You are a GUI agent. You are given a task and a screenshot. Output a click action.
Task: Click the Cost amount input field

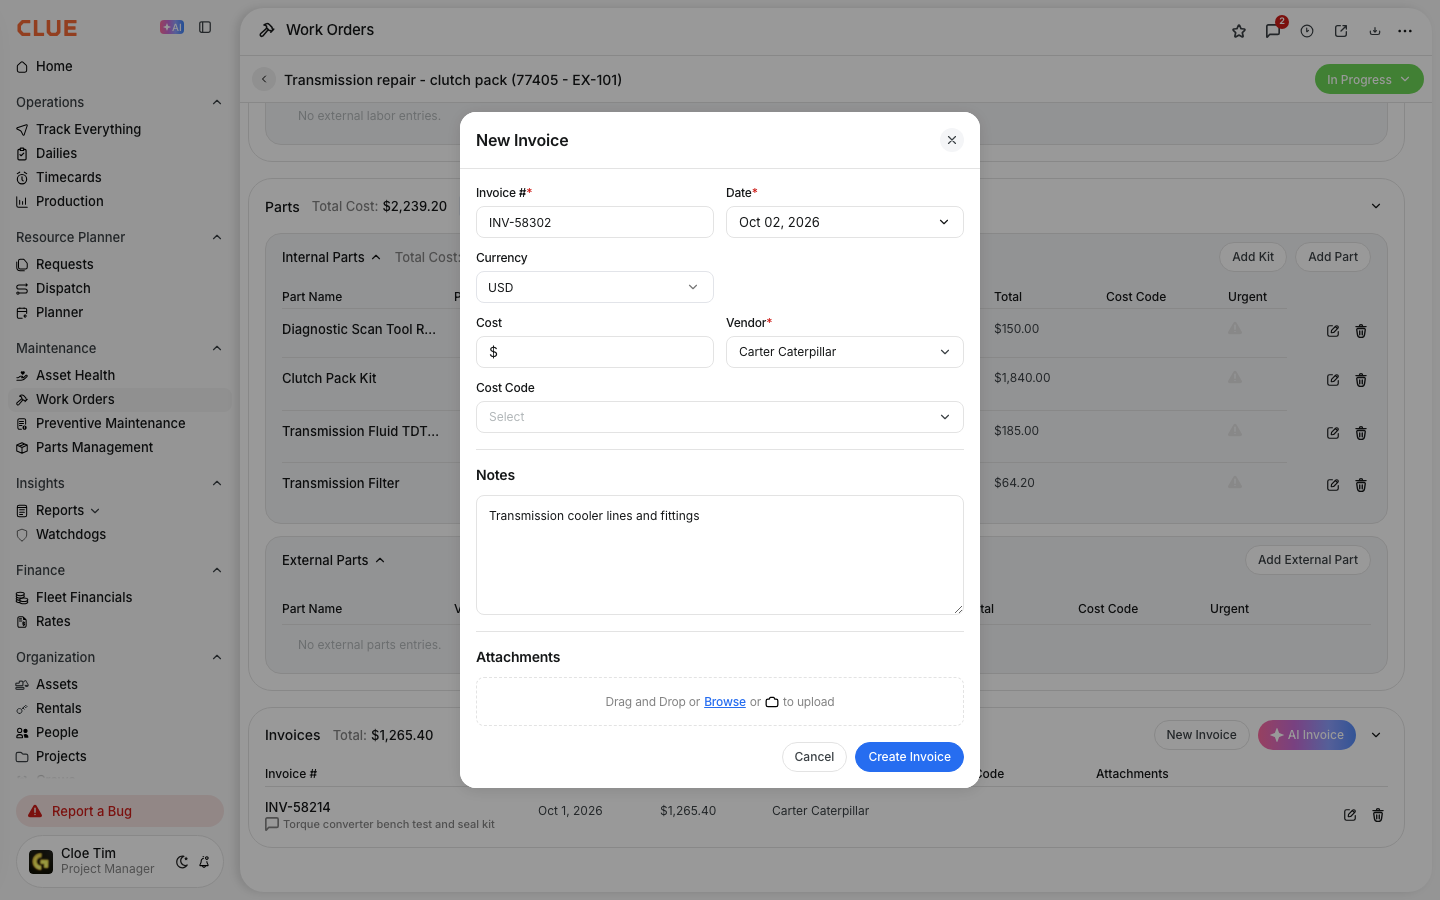tap(595, 352)
